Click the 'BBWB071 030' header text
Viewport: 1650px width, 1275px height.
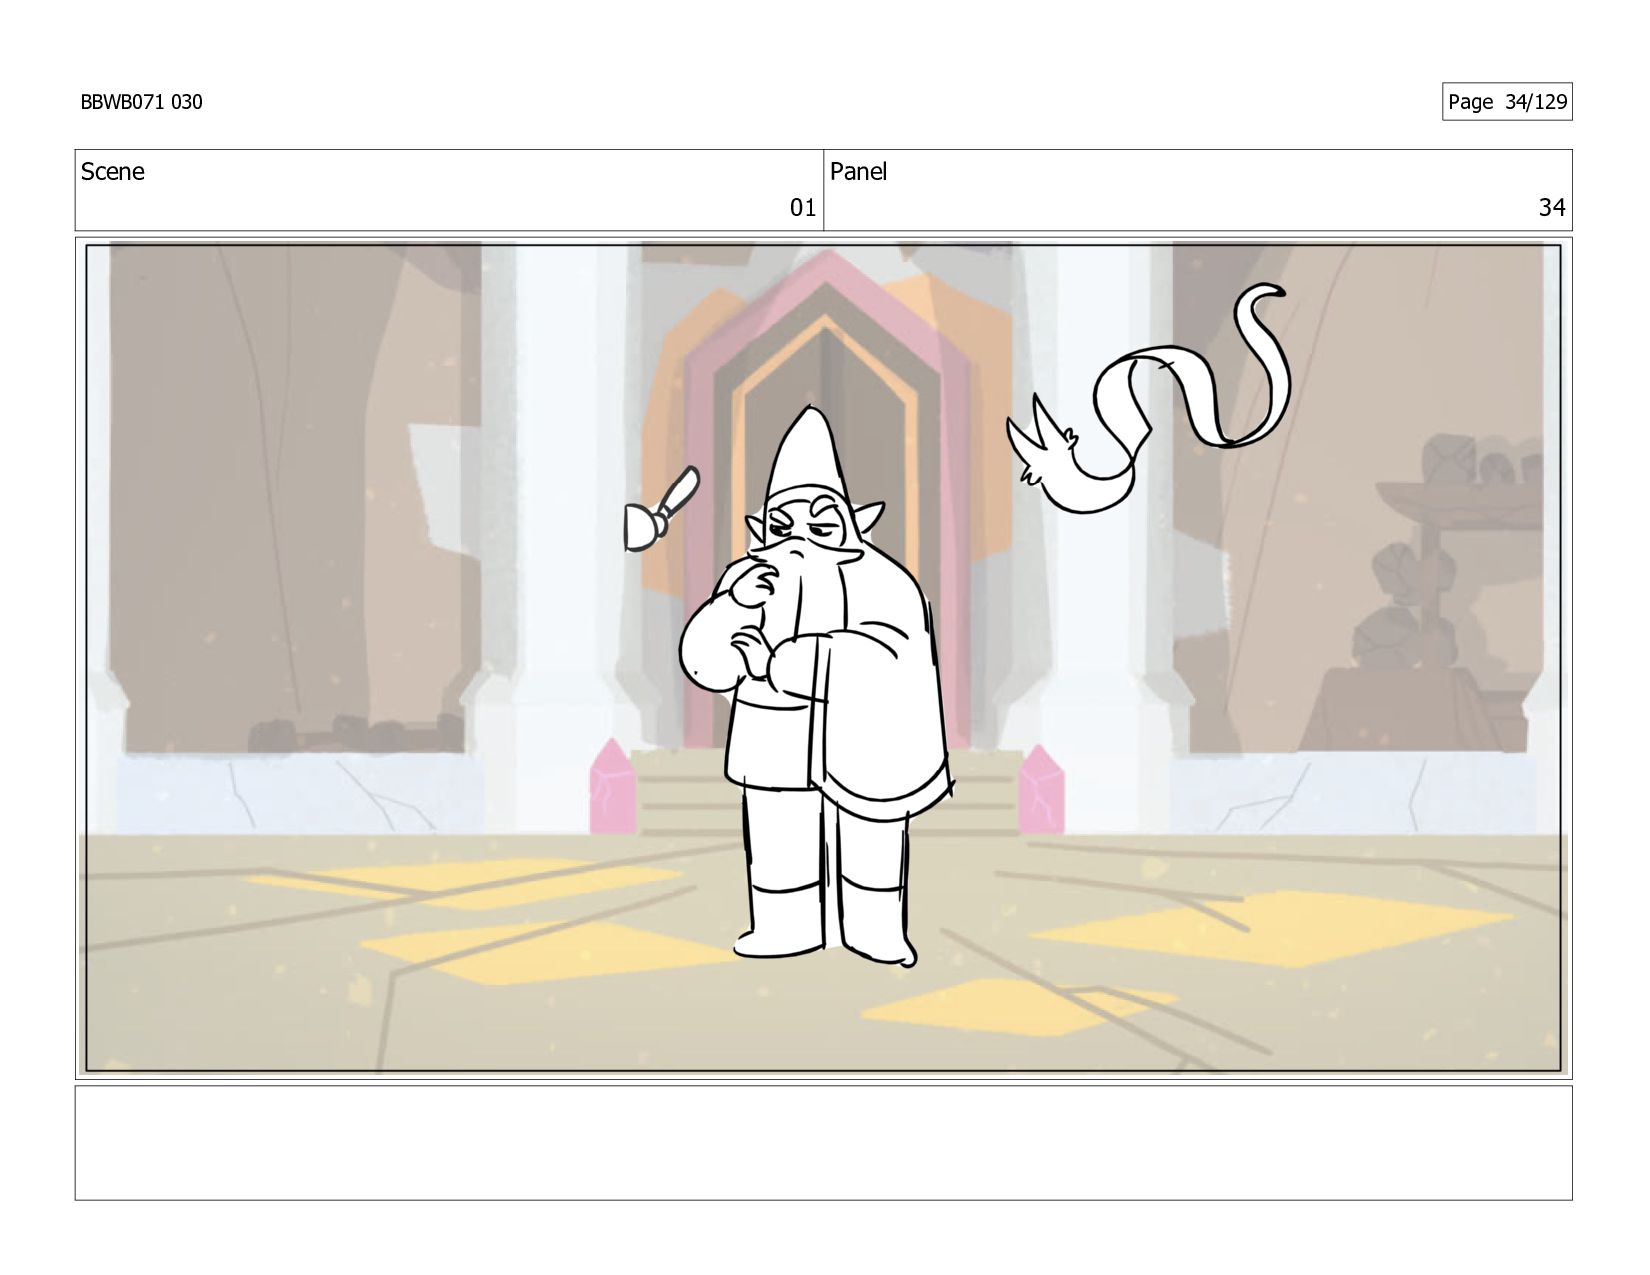(141, 102)
